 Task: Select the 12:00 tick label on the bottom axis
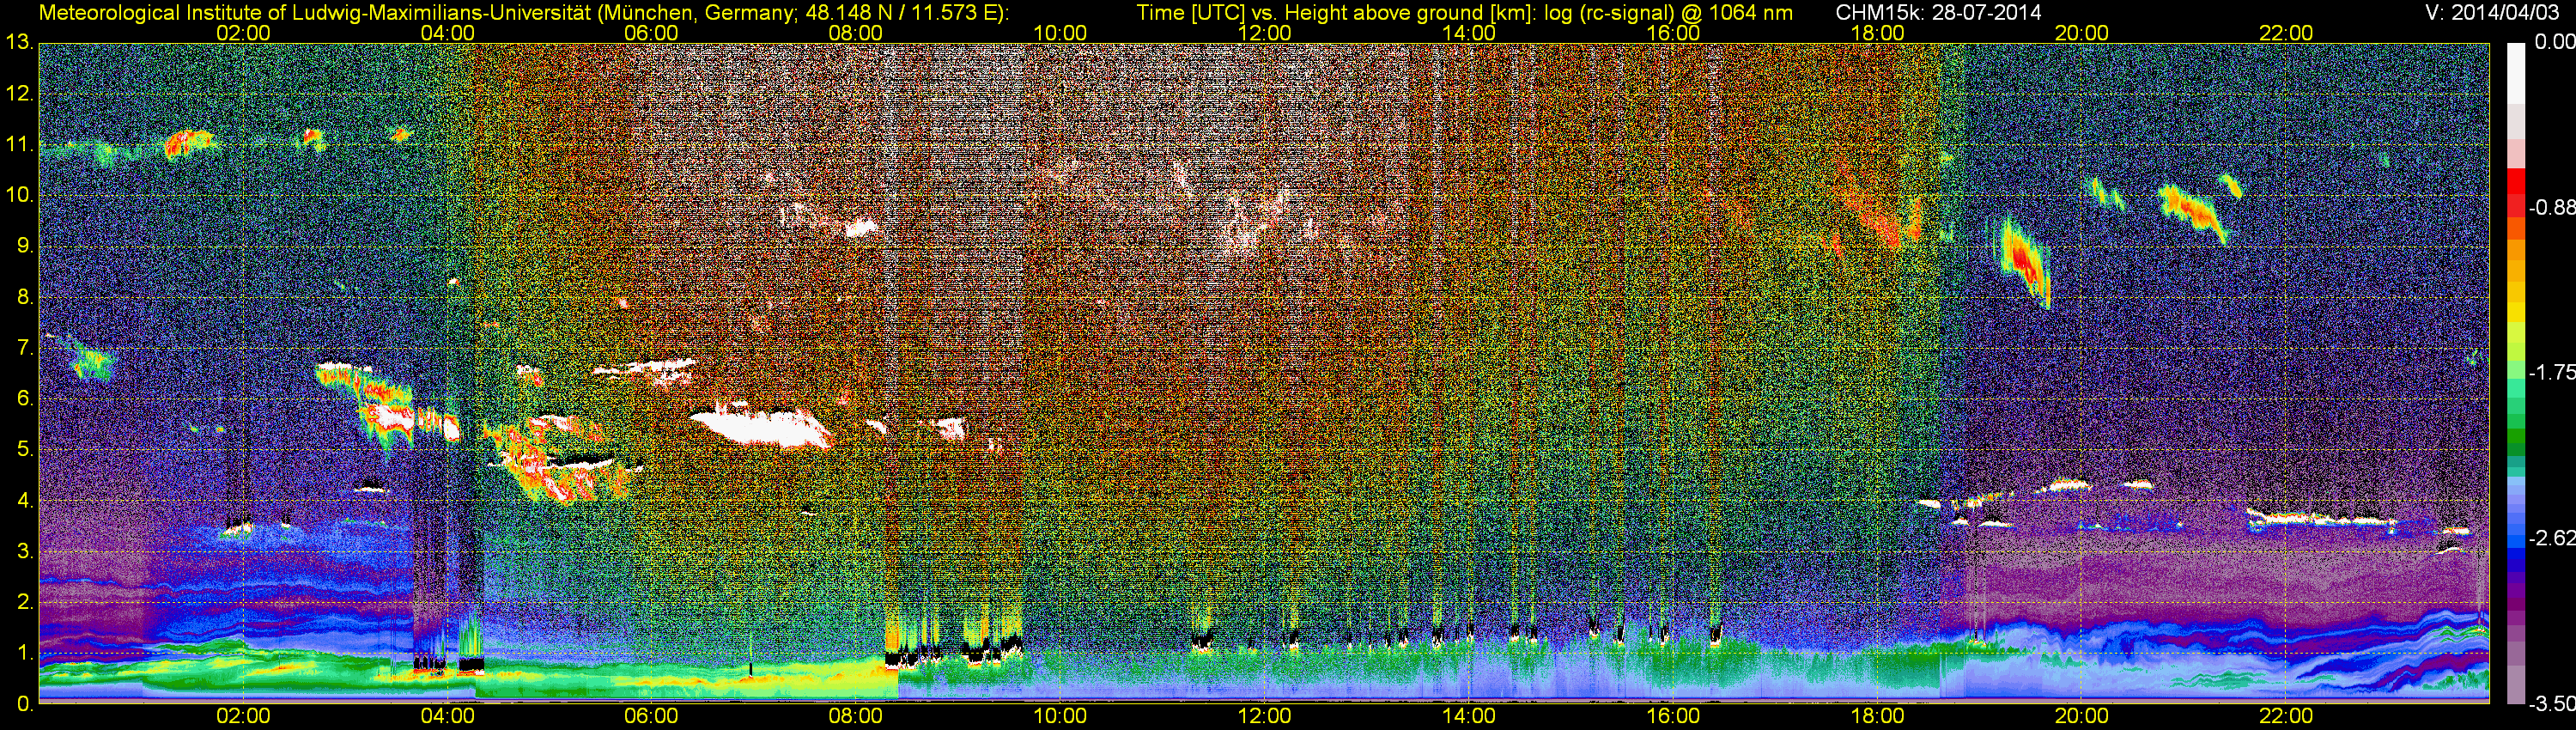click(1264, 716)
